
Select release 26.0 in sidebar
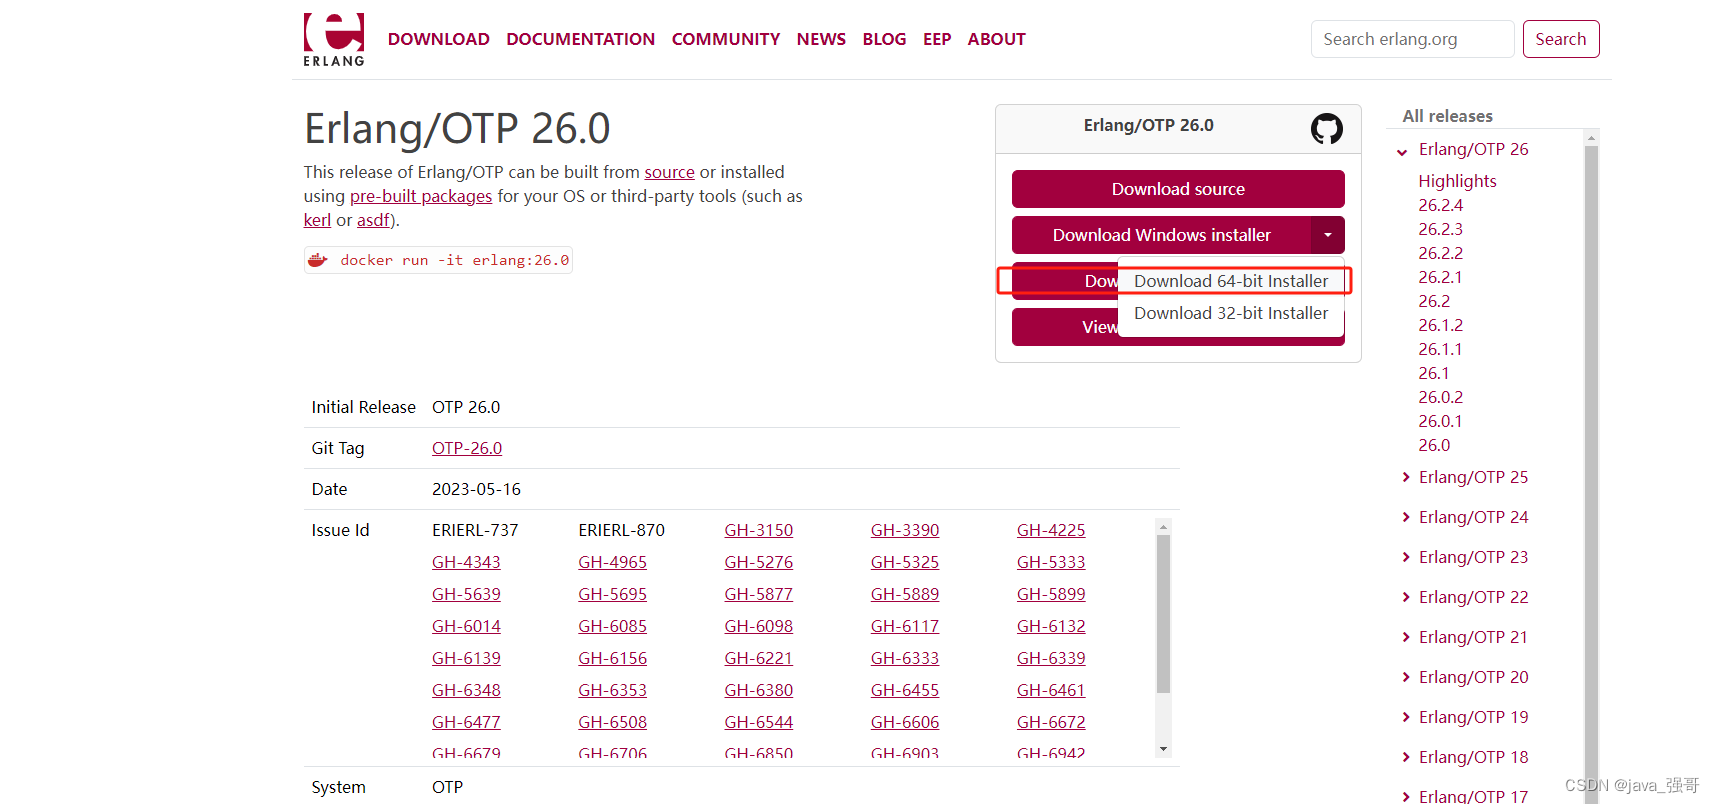(x=1434, y=445)
